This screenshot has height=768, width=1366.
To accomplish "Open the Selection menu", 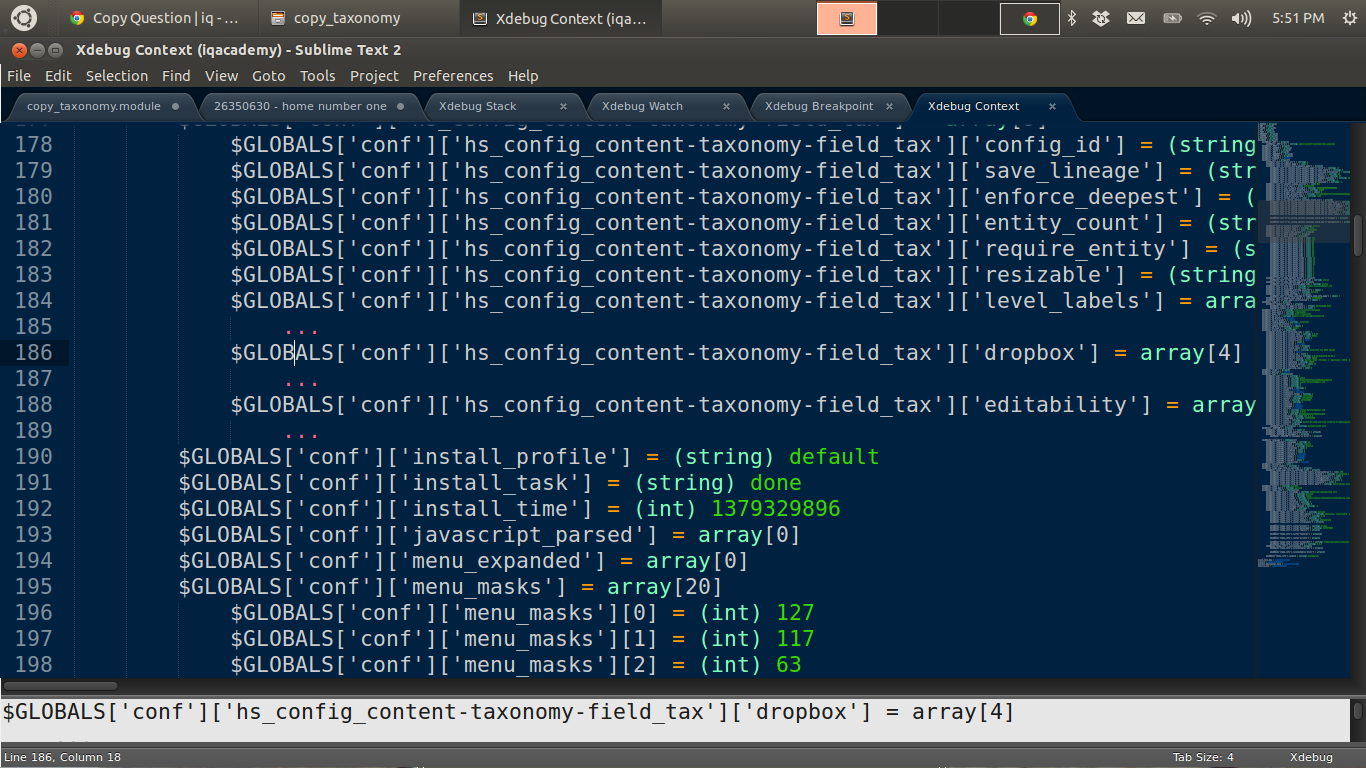I will point(116,76).
